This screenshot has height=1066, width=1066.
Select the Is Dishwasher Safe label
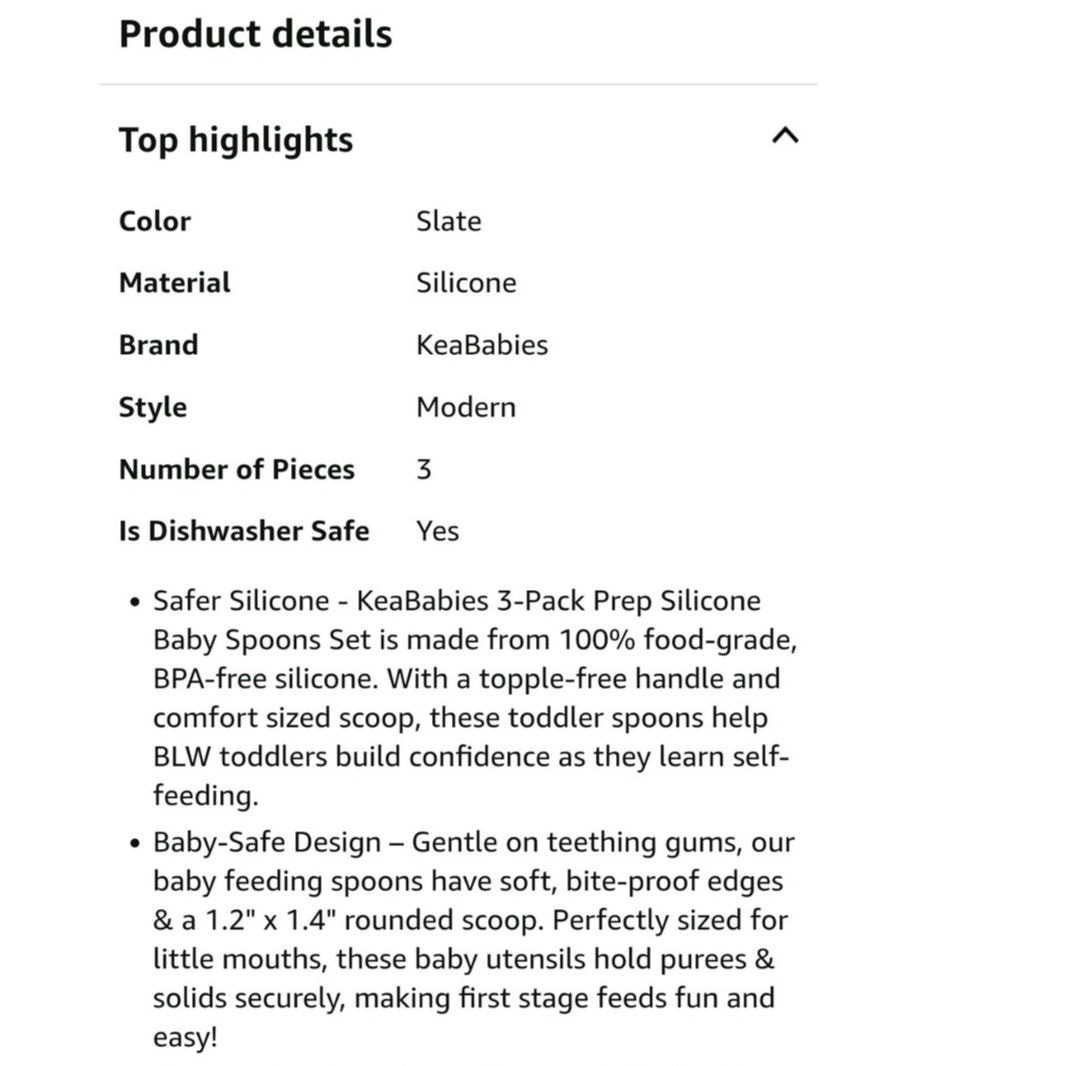[244, 531]
